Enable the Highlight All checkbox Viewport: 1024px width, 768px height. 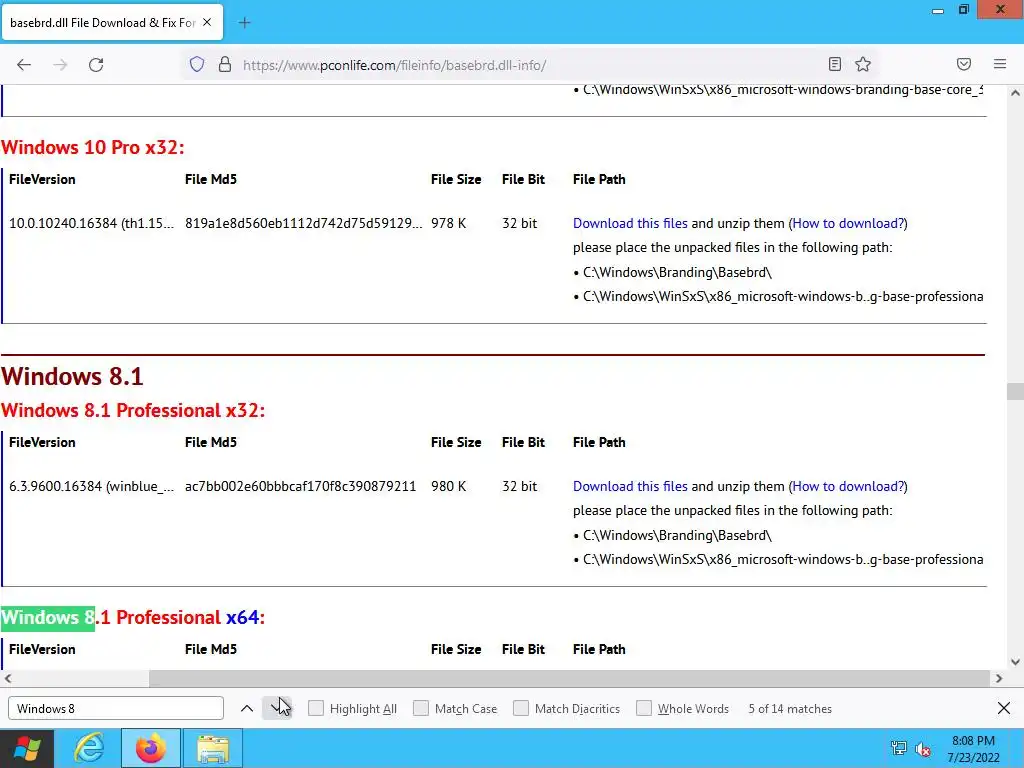315,709
